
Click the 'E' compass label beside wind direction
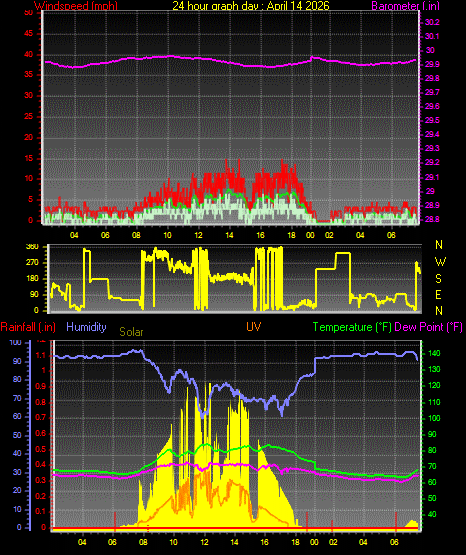coord(438,295)
